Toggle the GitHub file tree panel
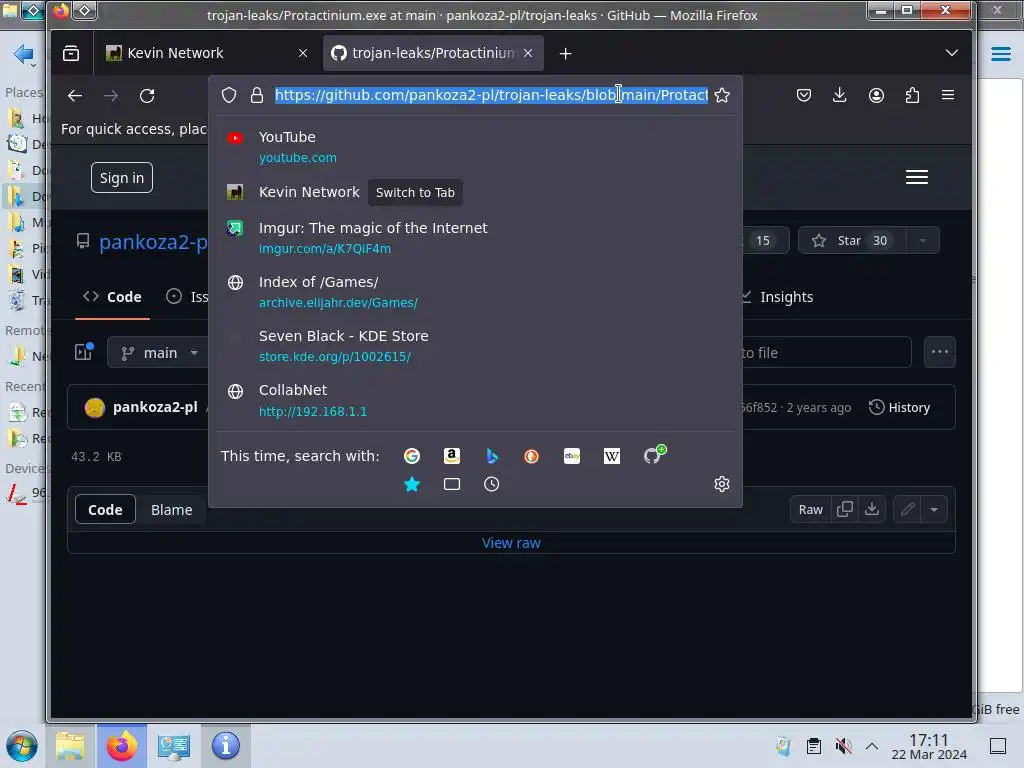 pyautogui.click(x=84, y=352)
